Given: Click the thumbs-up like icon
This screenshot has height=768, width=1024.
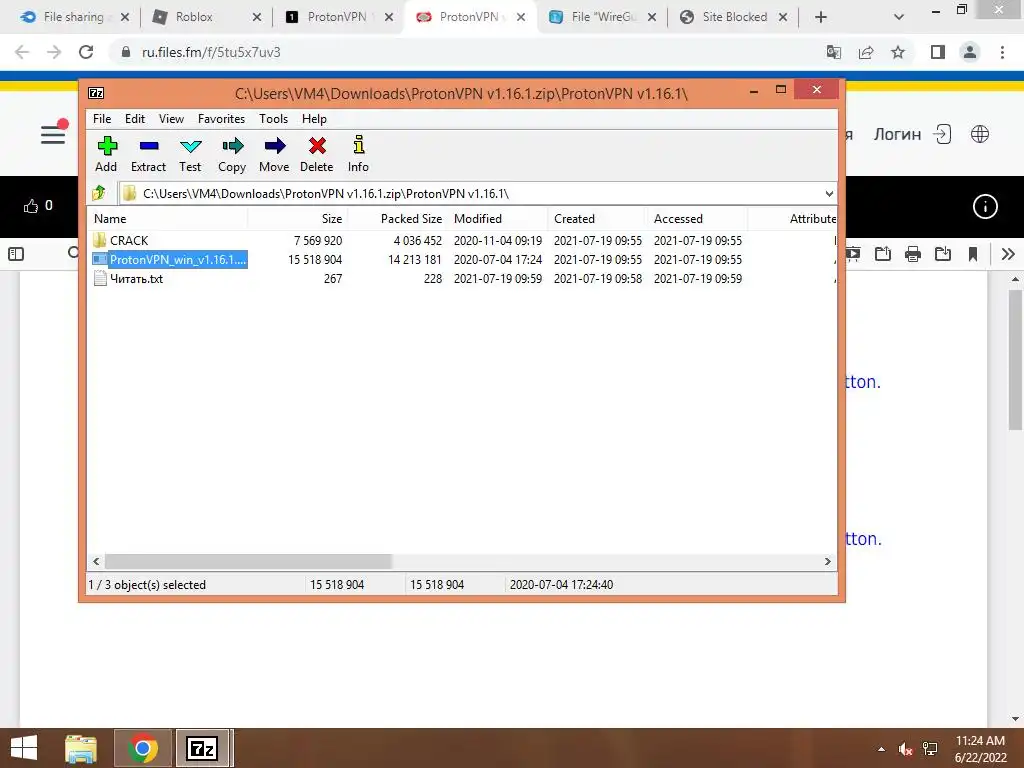Looking at the screenshot, I should coord(31,206).
